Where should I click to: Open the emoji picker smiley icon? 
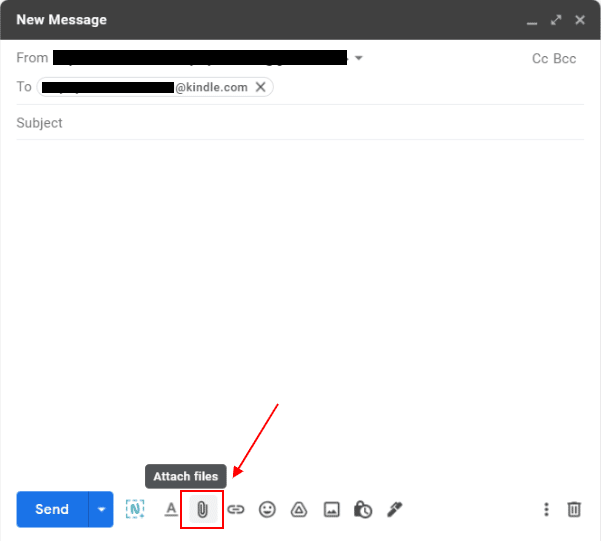[267, 510]
